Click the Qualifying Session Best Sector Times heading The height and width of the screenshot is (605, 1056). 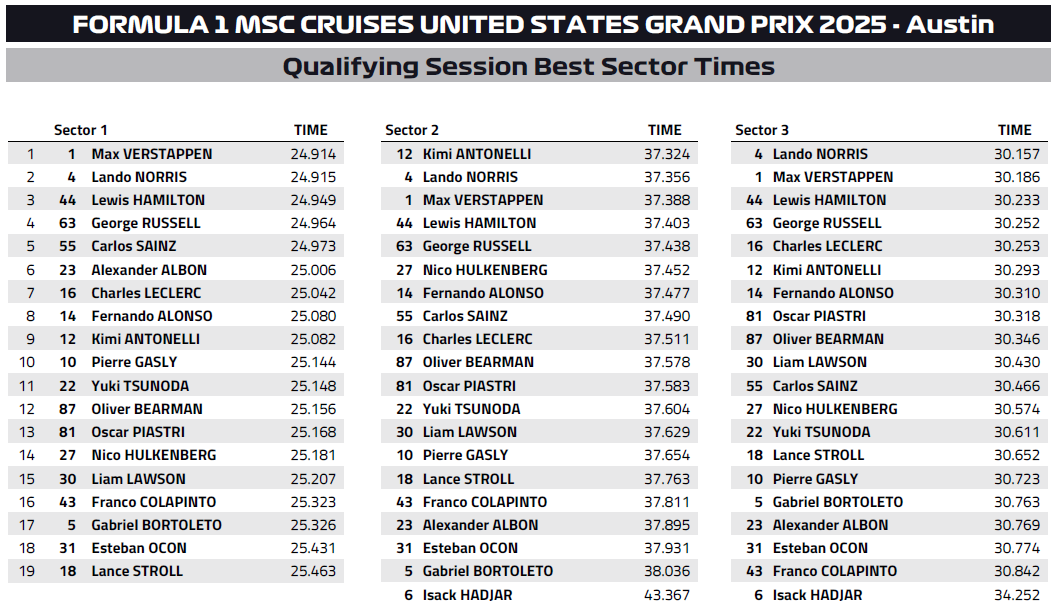[528, 67]
